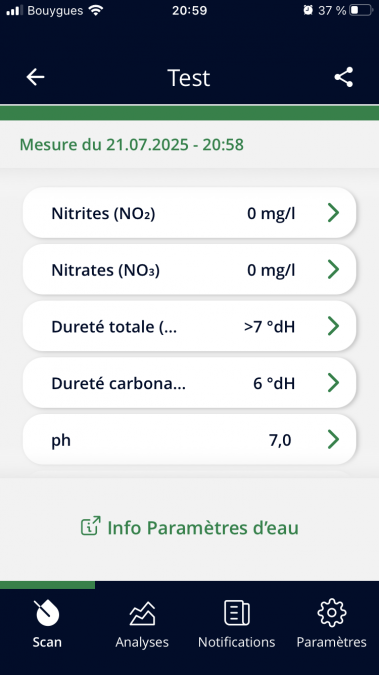Open the Analyses chart icon
This screenshot has height=675, width=379.
142,613
